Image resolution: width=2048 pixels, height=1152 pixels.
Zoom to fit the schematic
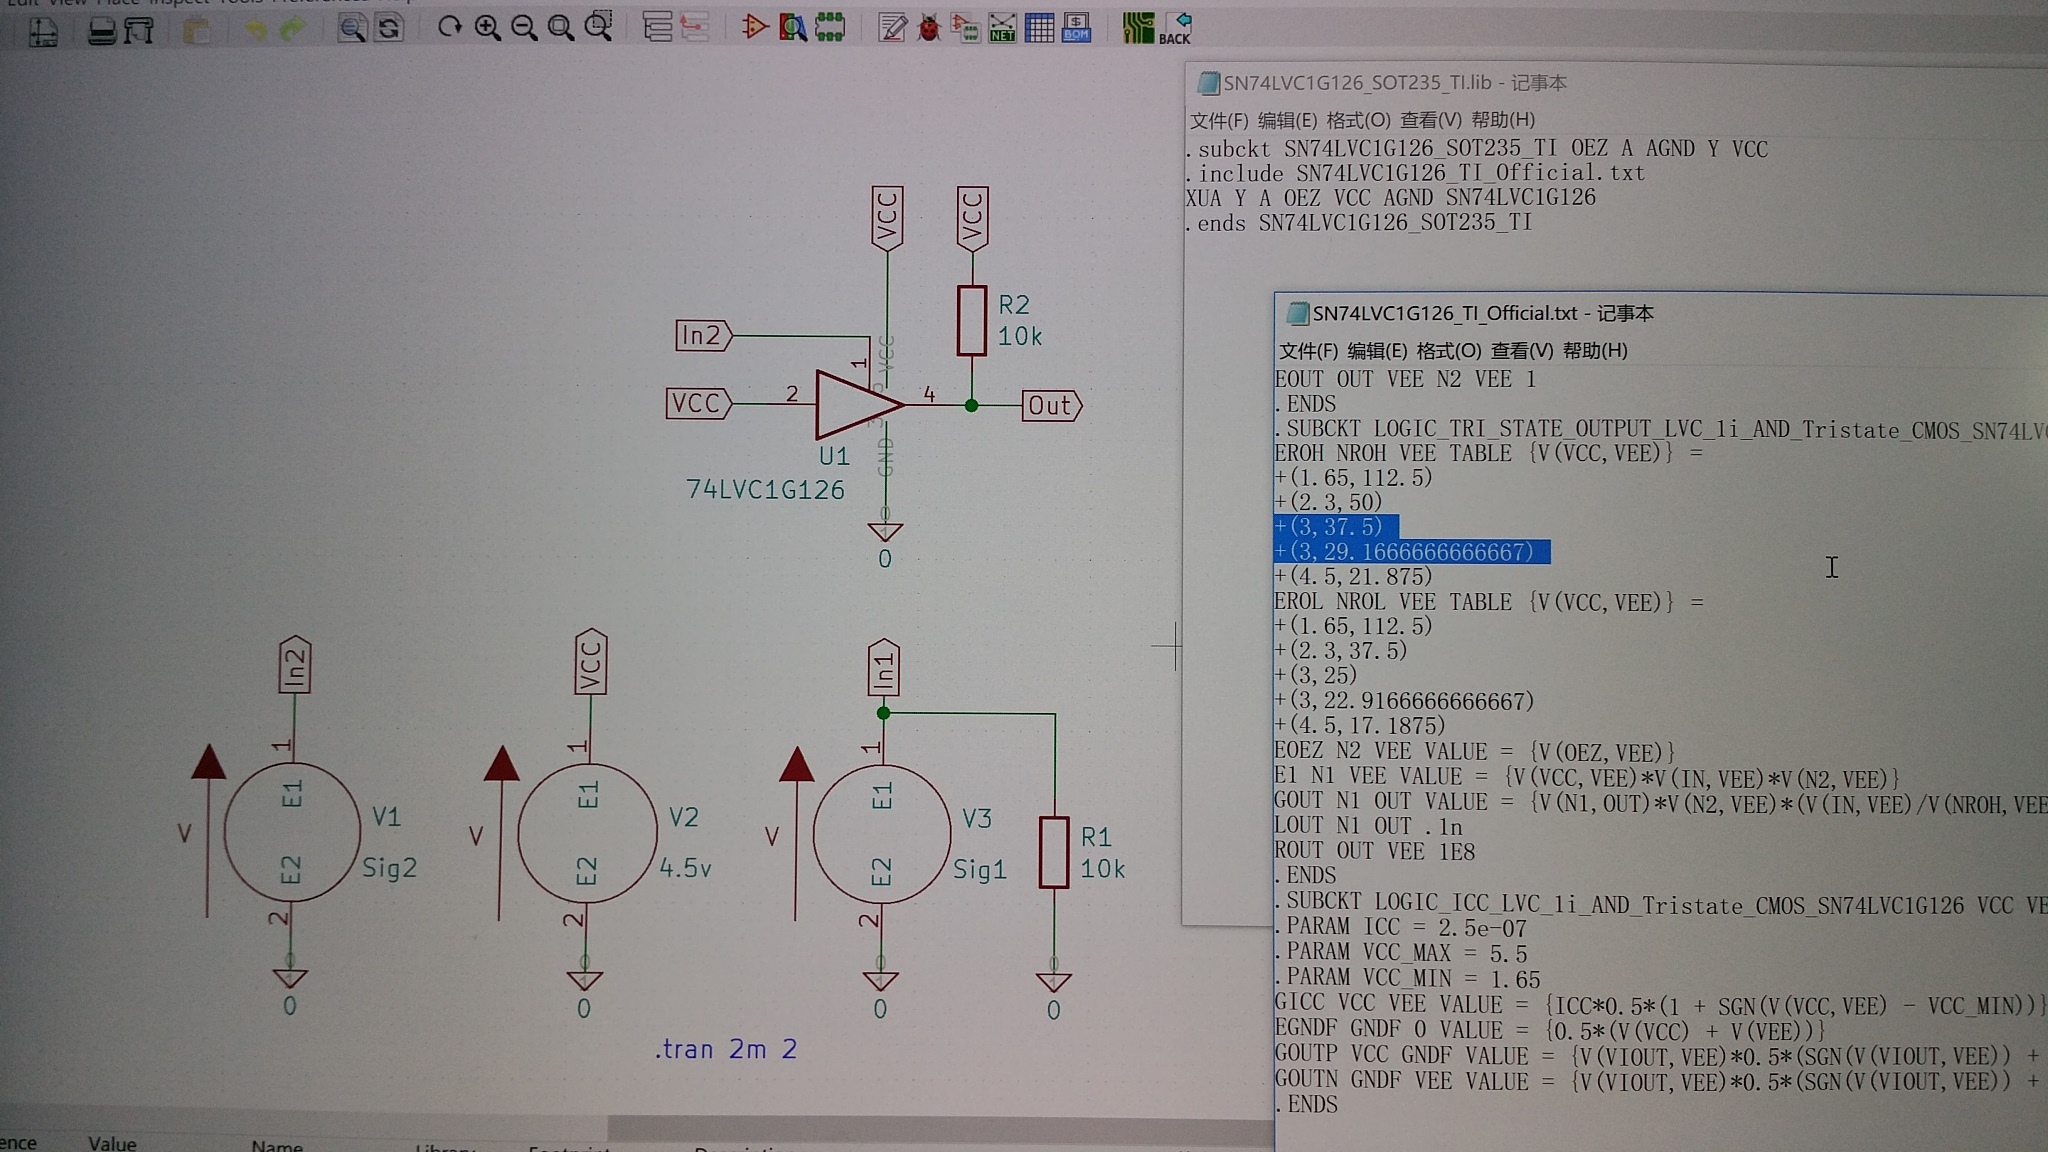(561, 27)
